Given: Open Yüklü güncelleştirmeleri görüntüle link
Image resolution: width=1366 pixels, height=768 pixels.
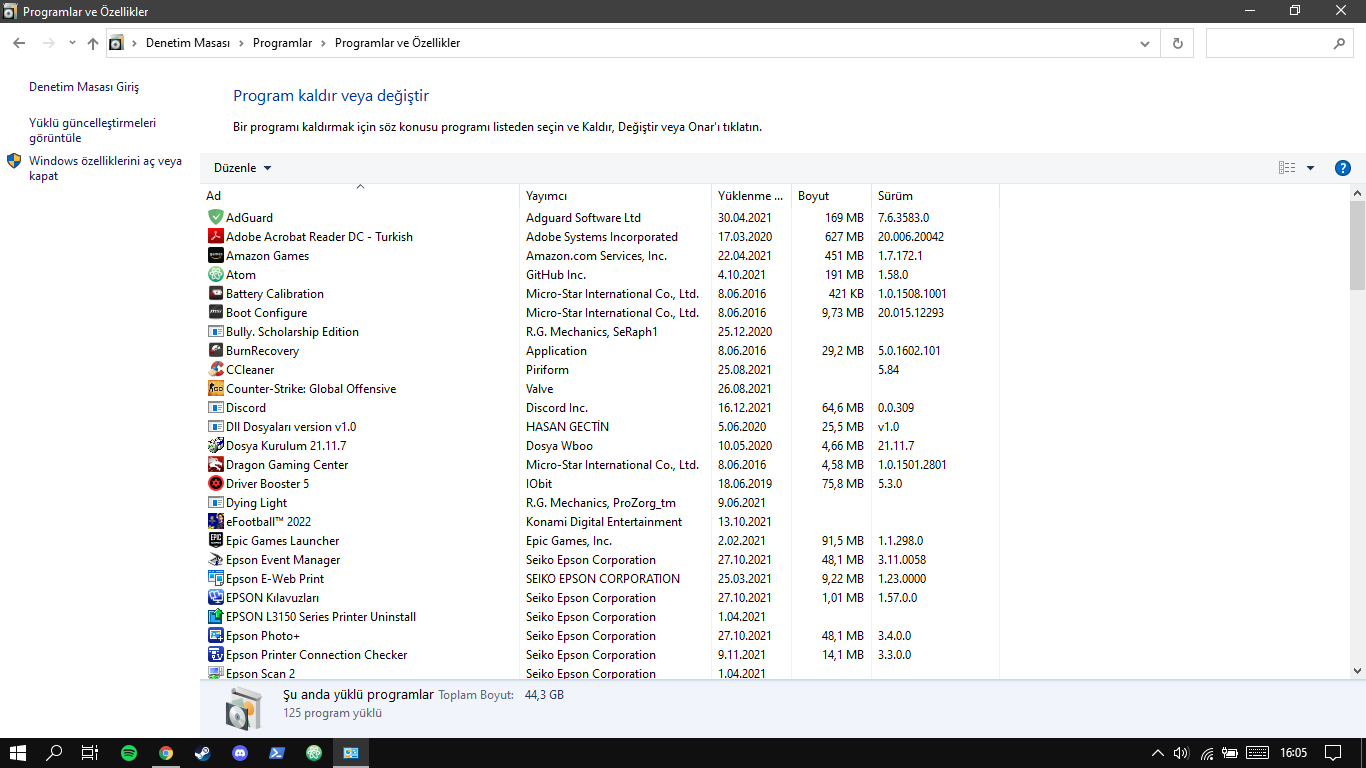Looking at the screenshot, I should click(x=93, y=130).
